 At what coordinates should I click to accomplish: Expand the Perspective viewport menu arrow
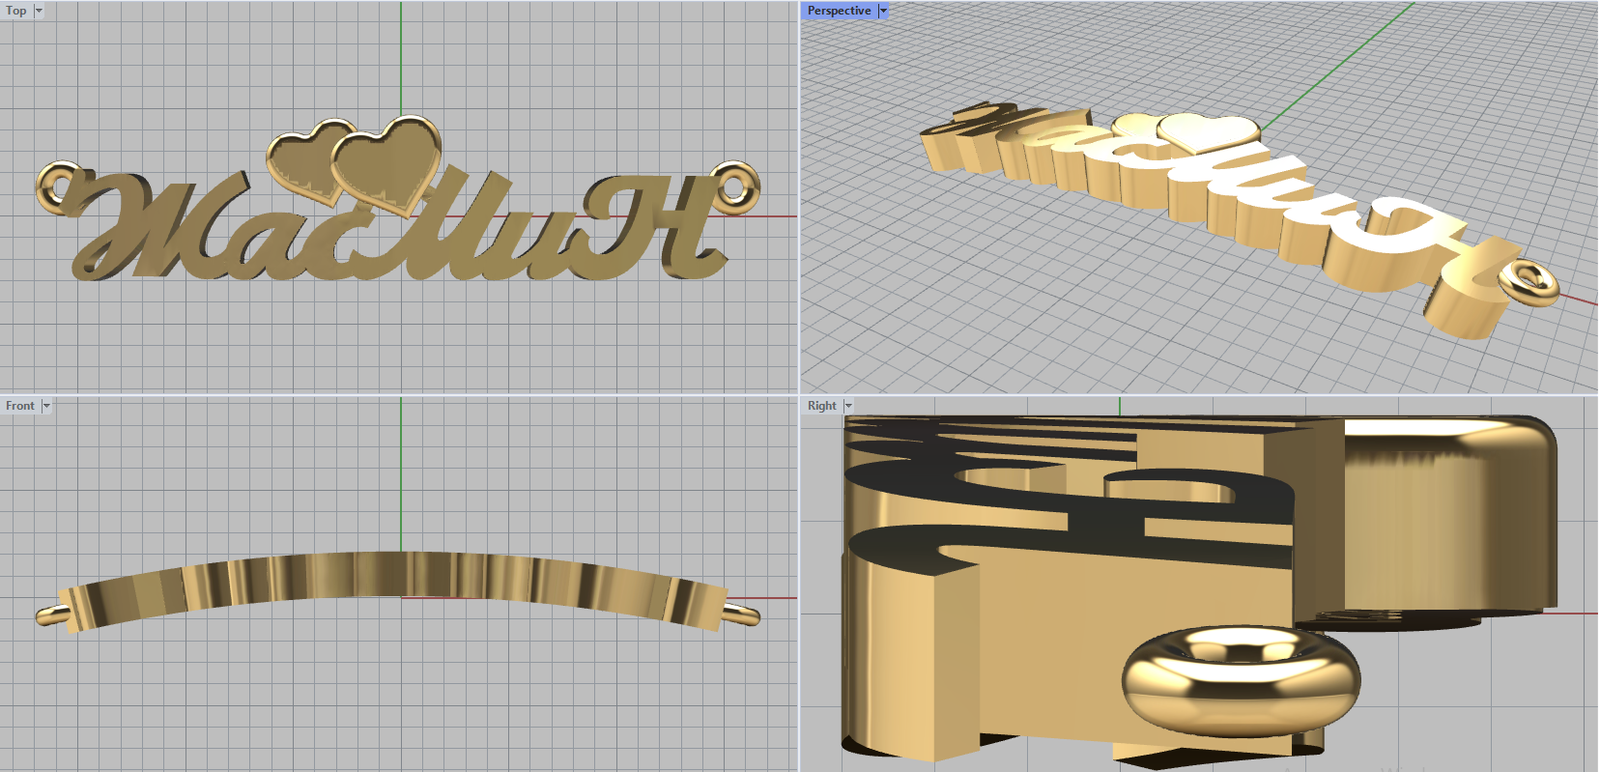(x=883, y=11)
